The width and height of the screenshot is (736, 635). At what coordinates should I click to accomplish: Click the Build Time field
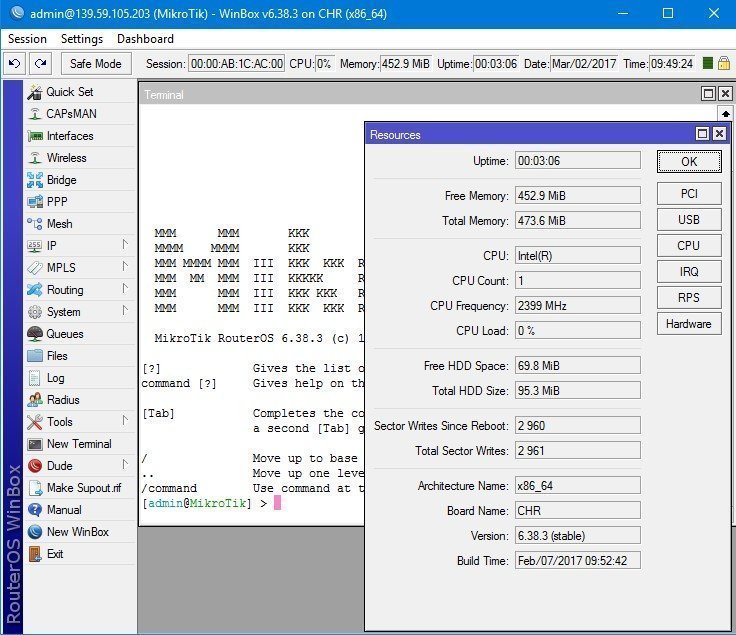(x=578, y=561)
